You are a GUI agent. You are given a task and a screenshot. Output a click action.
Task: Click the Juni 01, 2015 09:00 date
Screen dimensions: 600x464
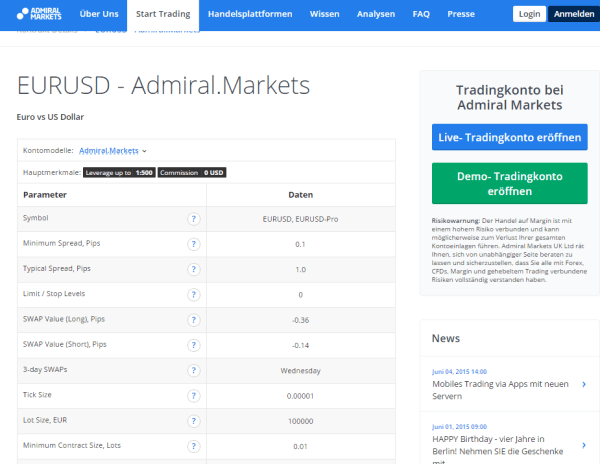460,427
